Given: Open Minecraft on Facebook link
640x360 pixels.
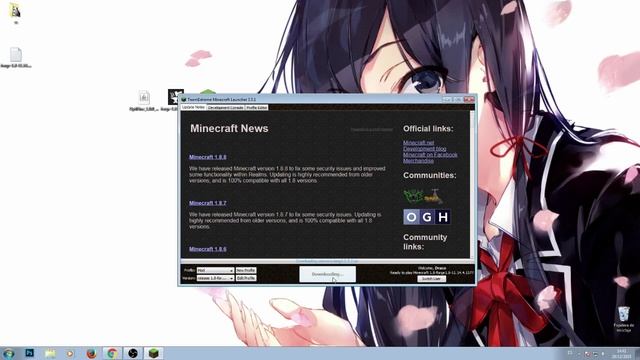Looking at the screenshot, I should (430, 155).
